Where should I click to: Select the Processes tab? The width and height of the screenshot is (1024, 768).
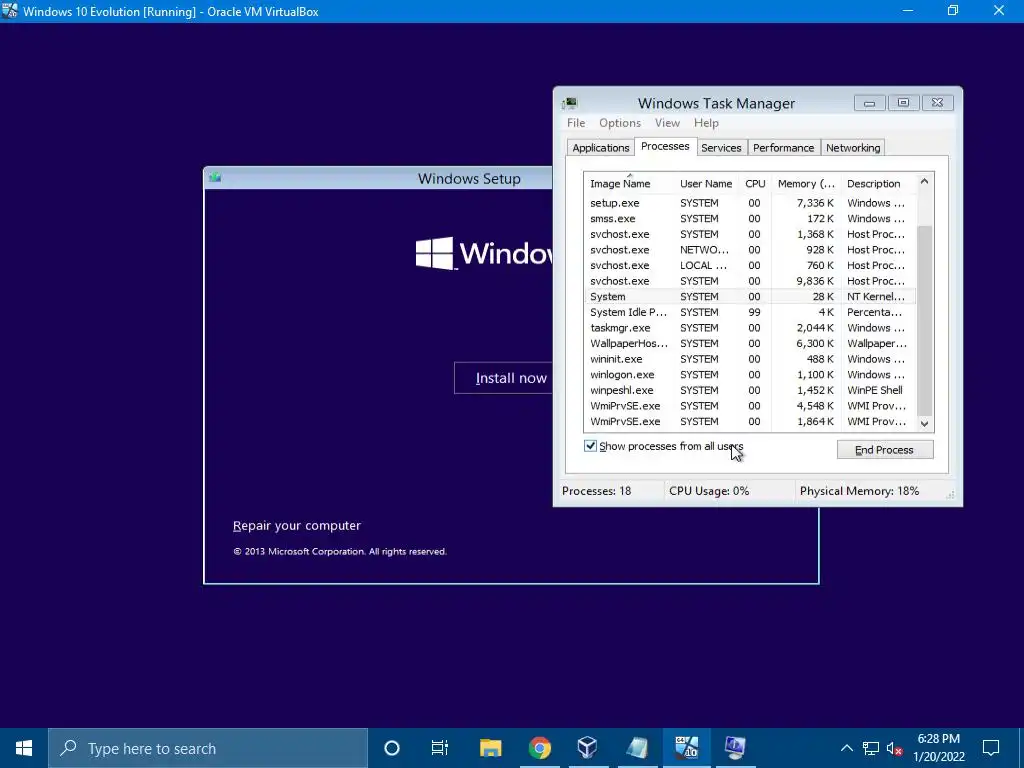point(665,146)
